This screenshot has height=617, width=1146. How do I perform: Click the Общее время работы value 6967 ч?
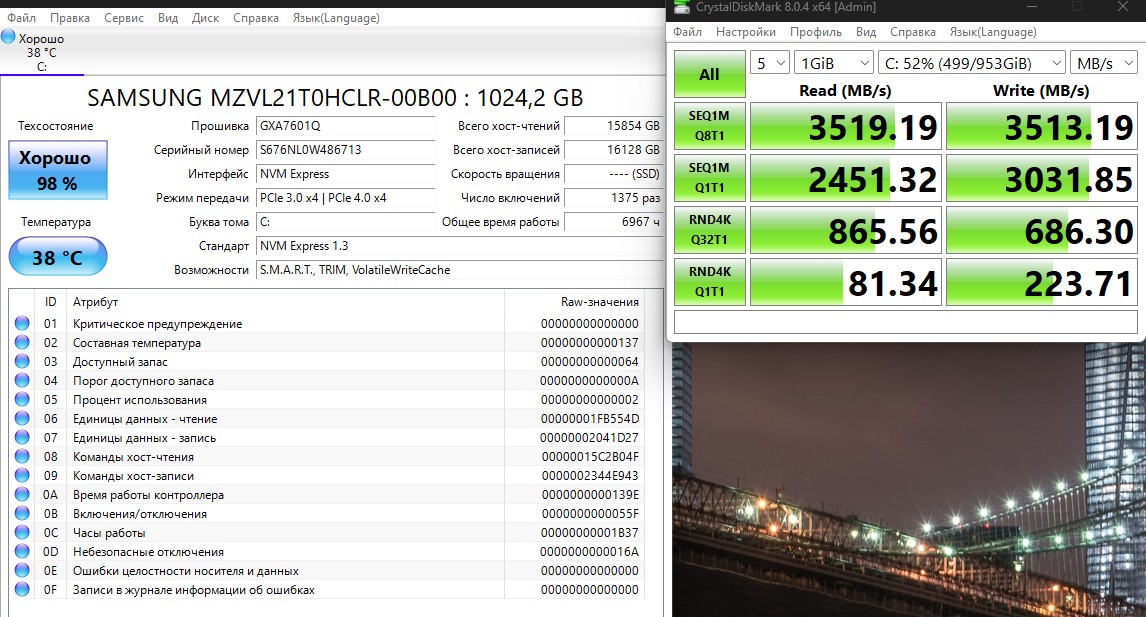click(614, 222)
